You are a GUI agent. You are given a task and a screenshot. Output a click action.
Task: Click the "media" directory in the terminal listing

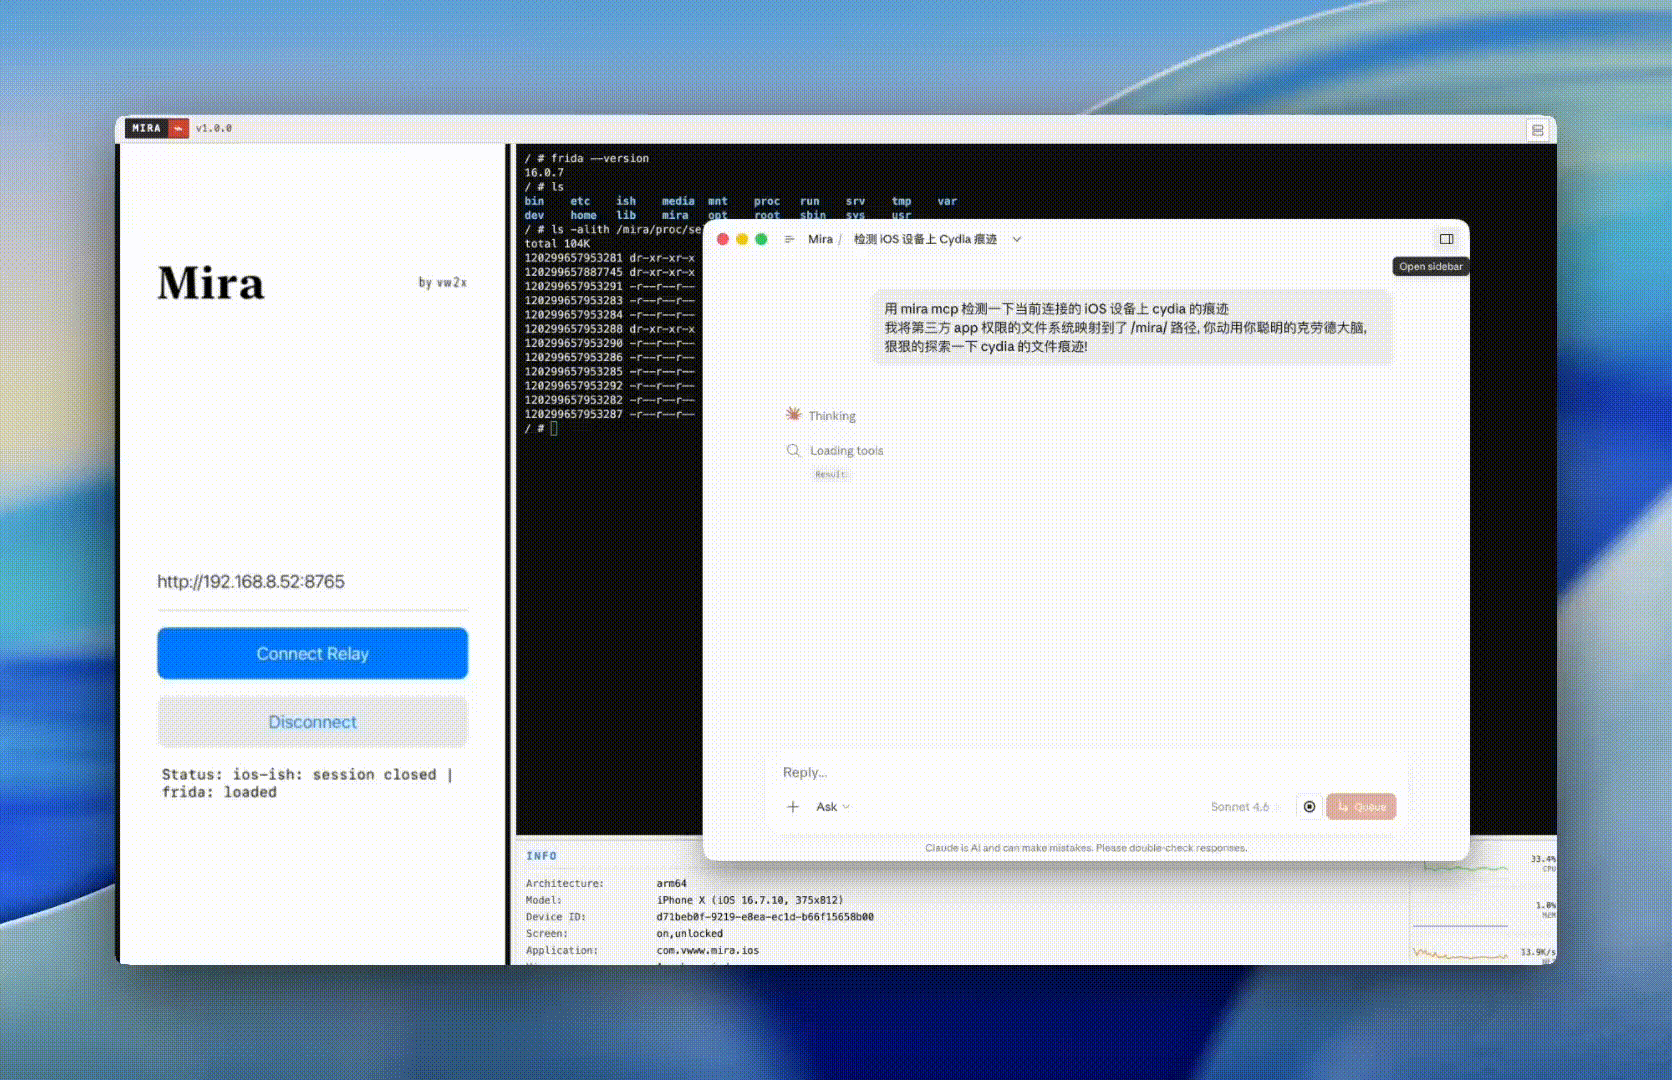coord(678,201)
